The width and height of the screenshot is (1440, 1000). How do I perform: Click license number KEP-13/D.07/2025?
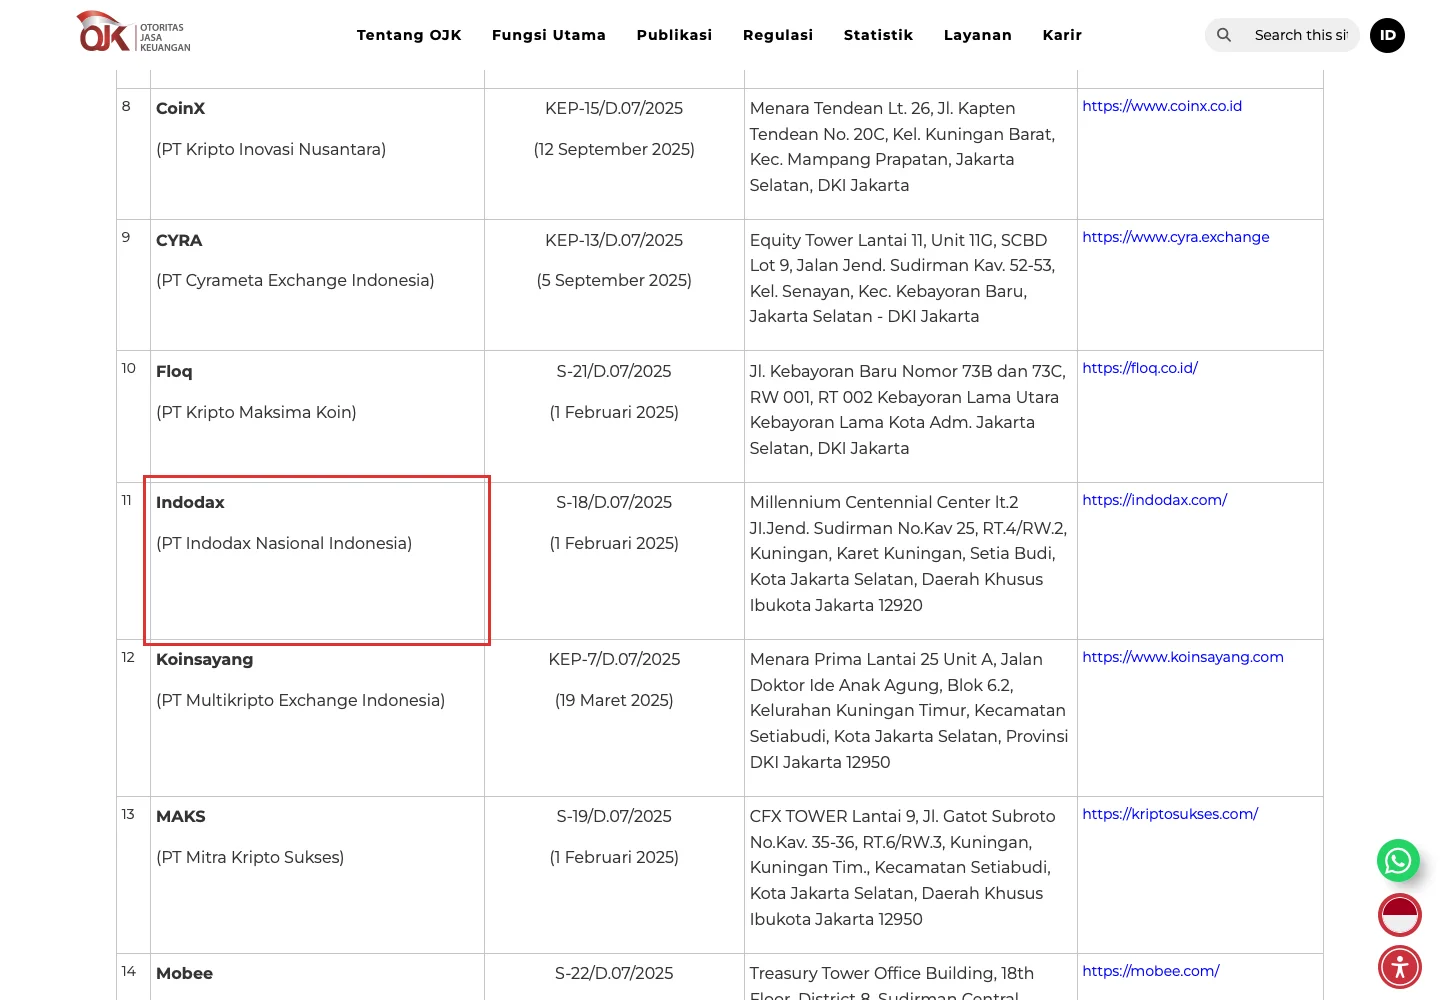pyautogui.click(x=614, y=240)
